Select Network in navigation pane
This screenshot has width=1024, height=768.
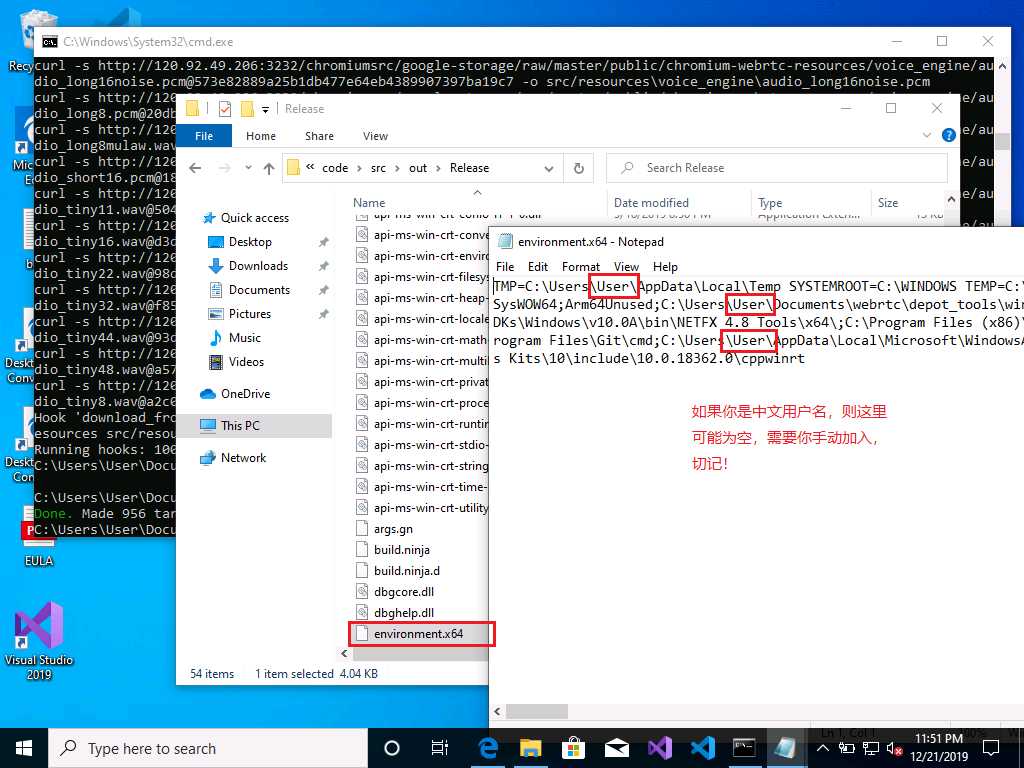(243, 458)
